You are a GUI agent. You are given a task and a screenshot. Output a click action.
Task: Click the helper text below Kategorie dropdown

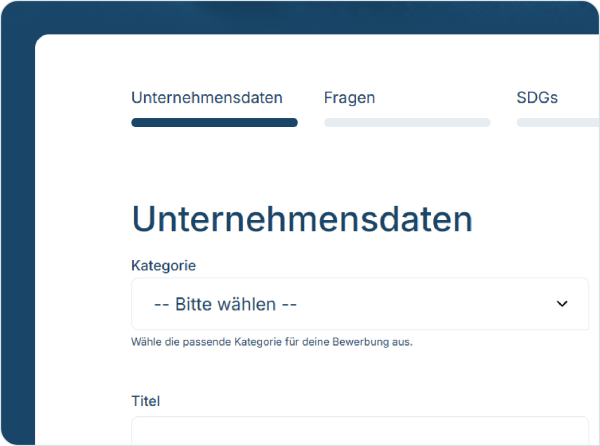[x=272, y=342]
